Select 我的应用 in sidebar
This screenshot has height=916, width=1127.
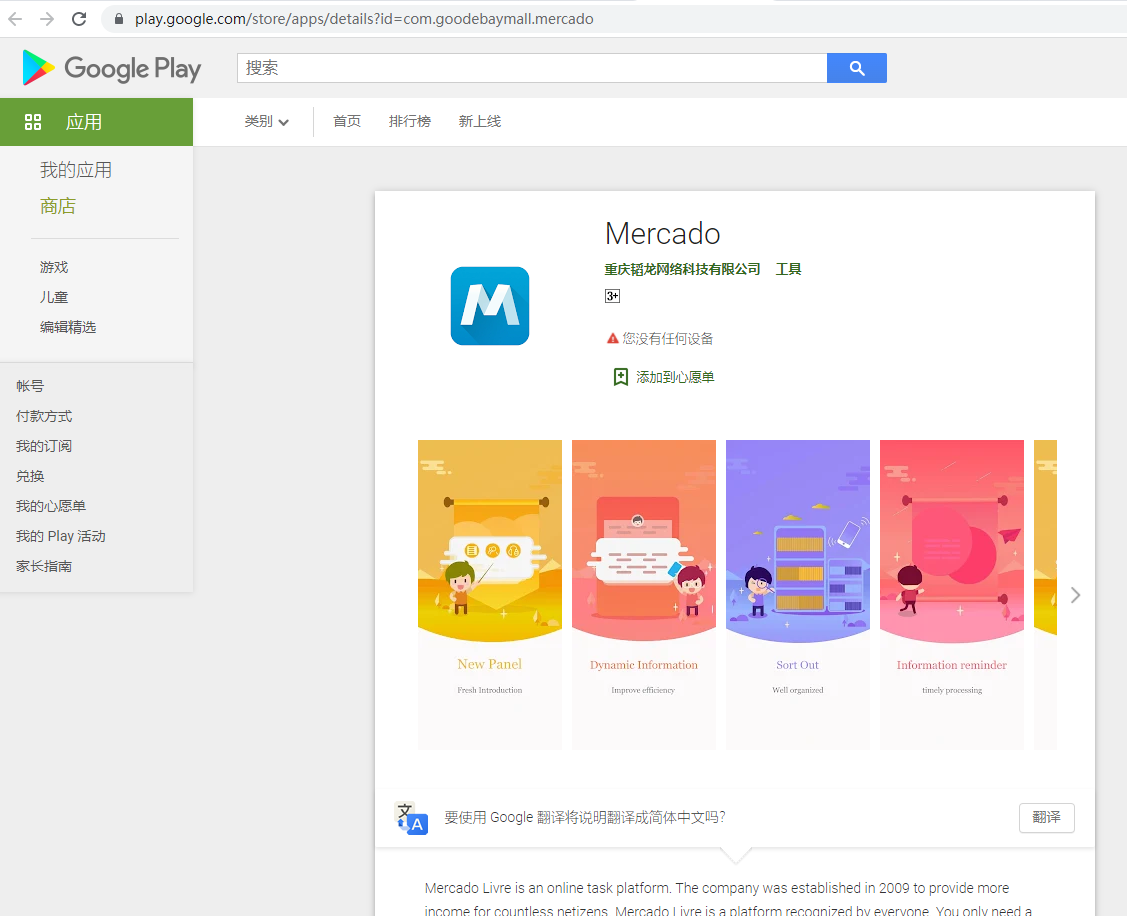(x=76, y=170)
